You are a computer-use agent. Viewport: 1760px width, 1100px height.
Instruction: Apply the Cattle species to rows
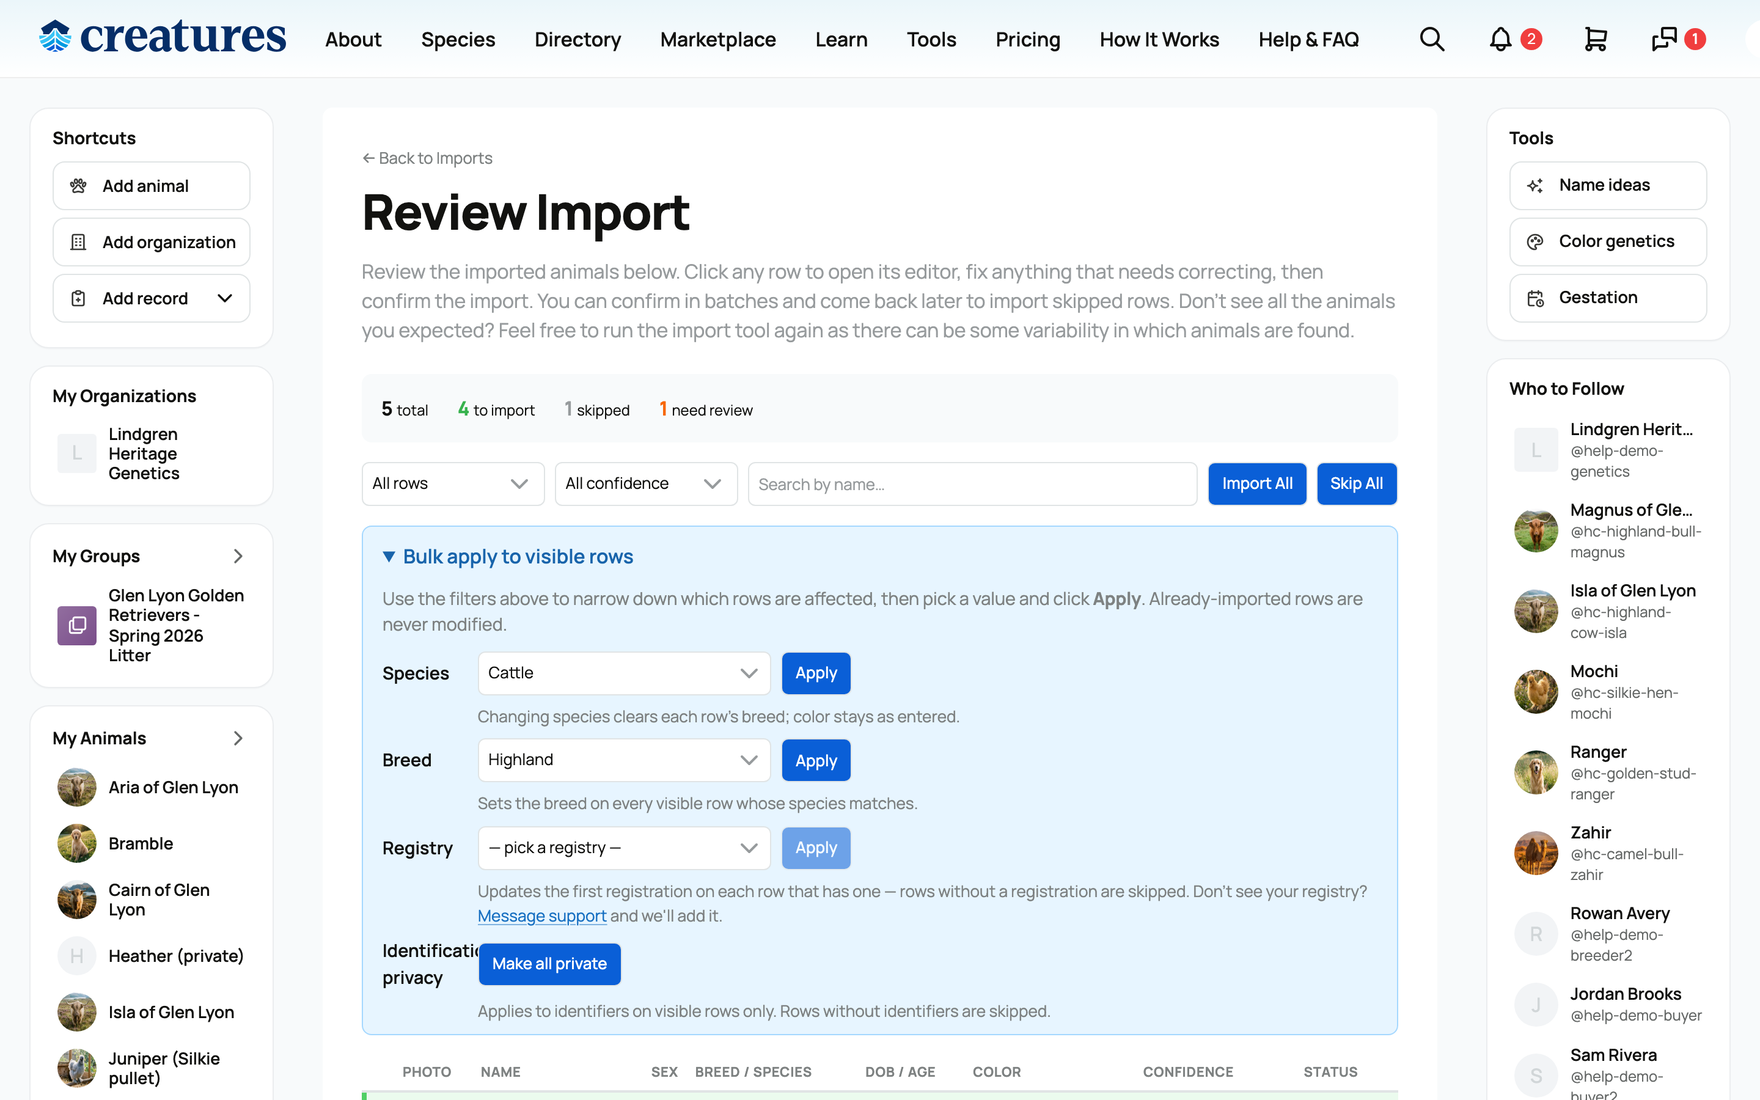point(816,673)
